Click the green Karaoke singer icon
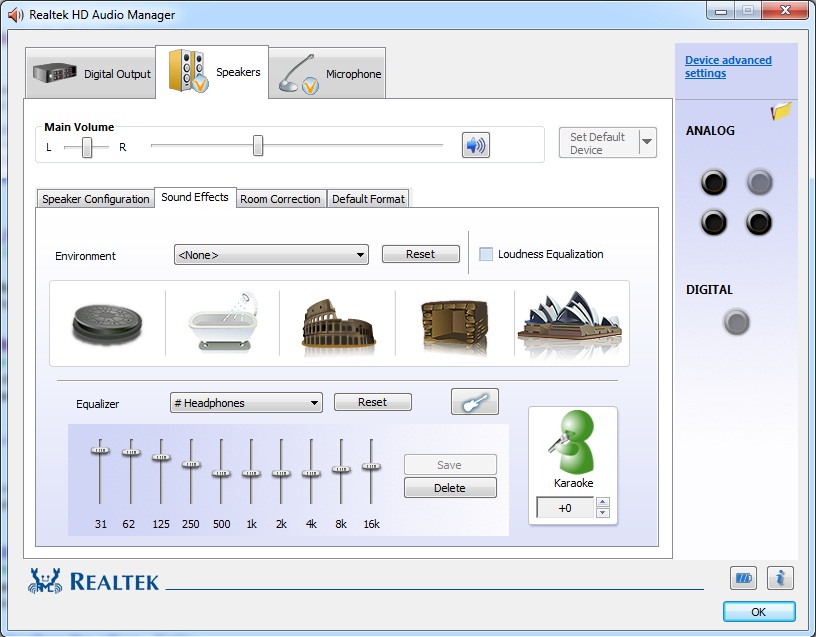Image resolution: width=816 pixels, height=637 pixels. [x=573, y=442]
